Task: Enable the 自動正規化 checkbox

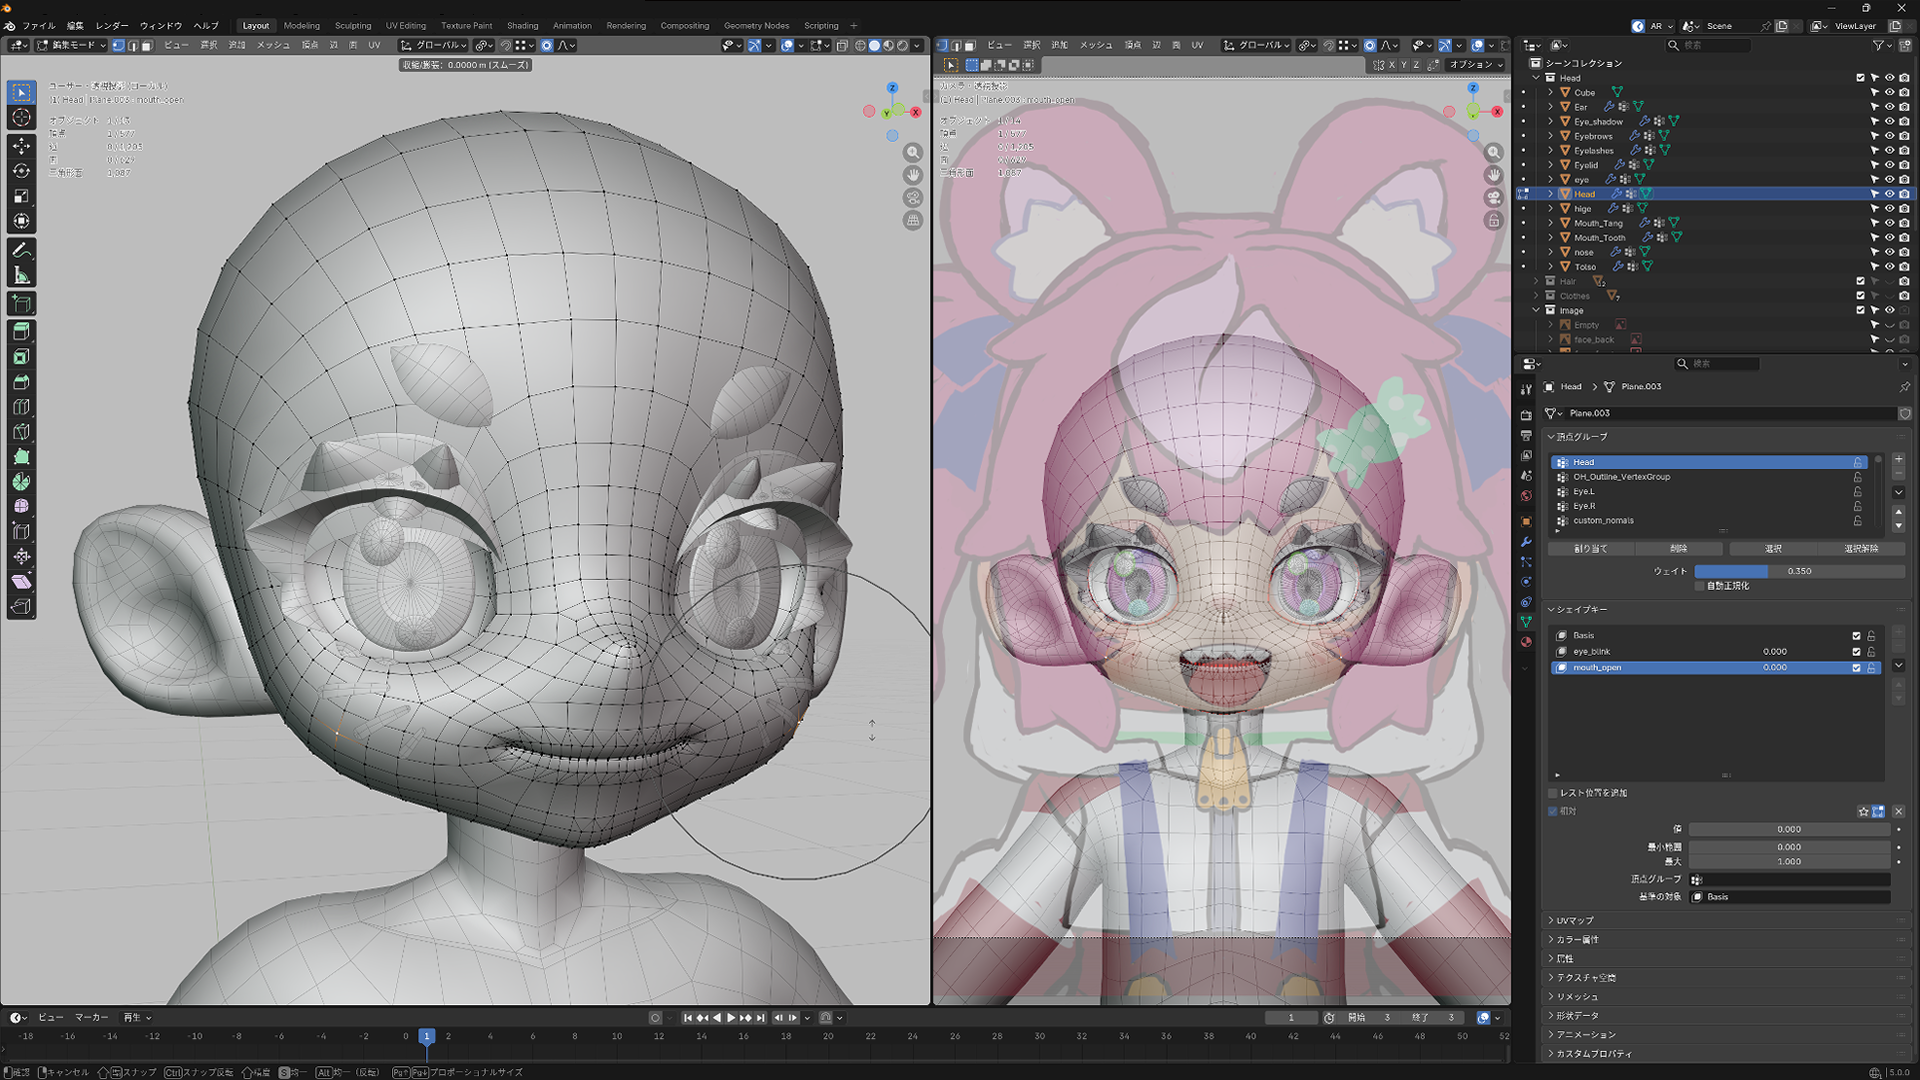Action: pos(1699,586)
